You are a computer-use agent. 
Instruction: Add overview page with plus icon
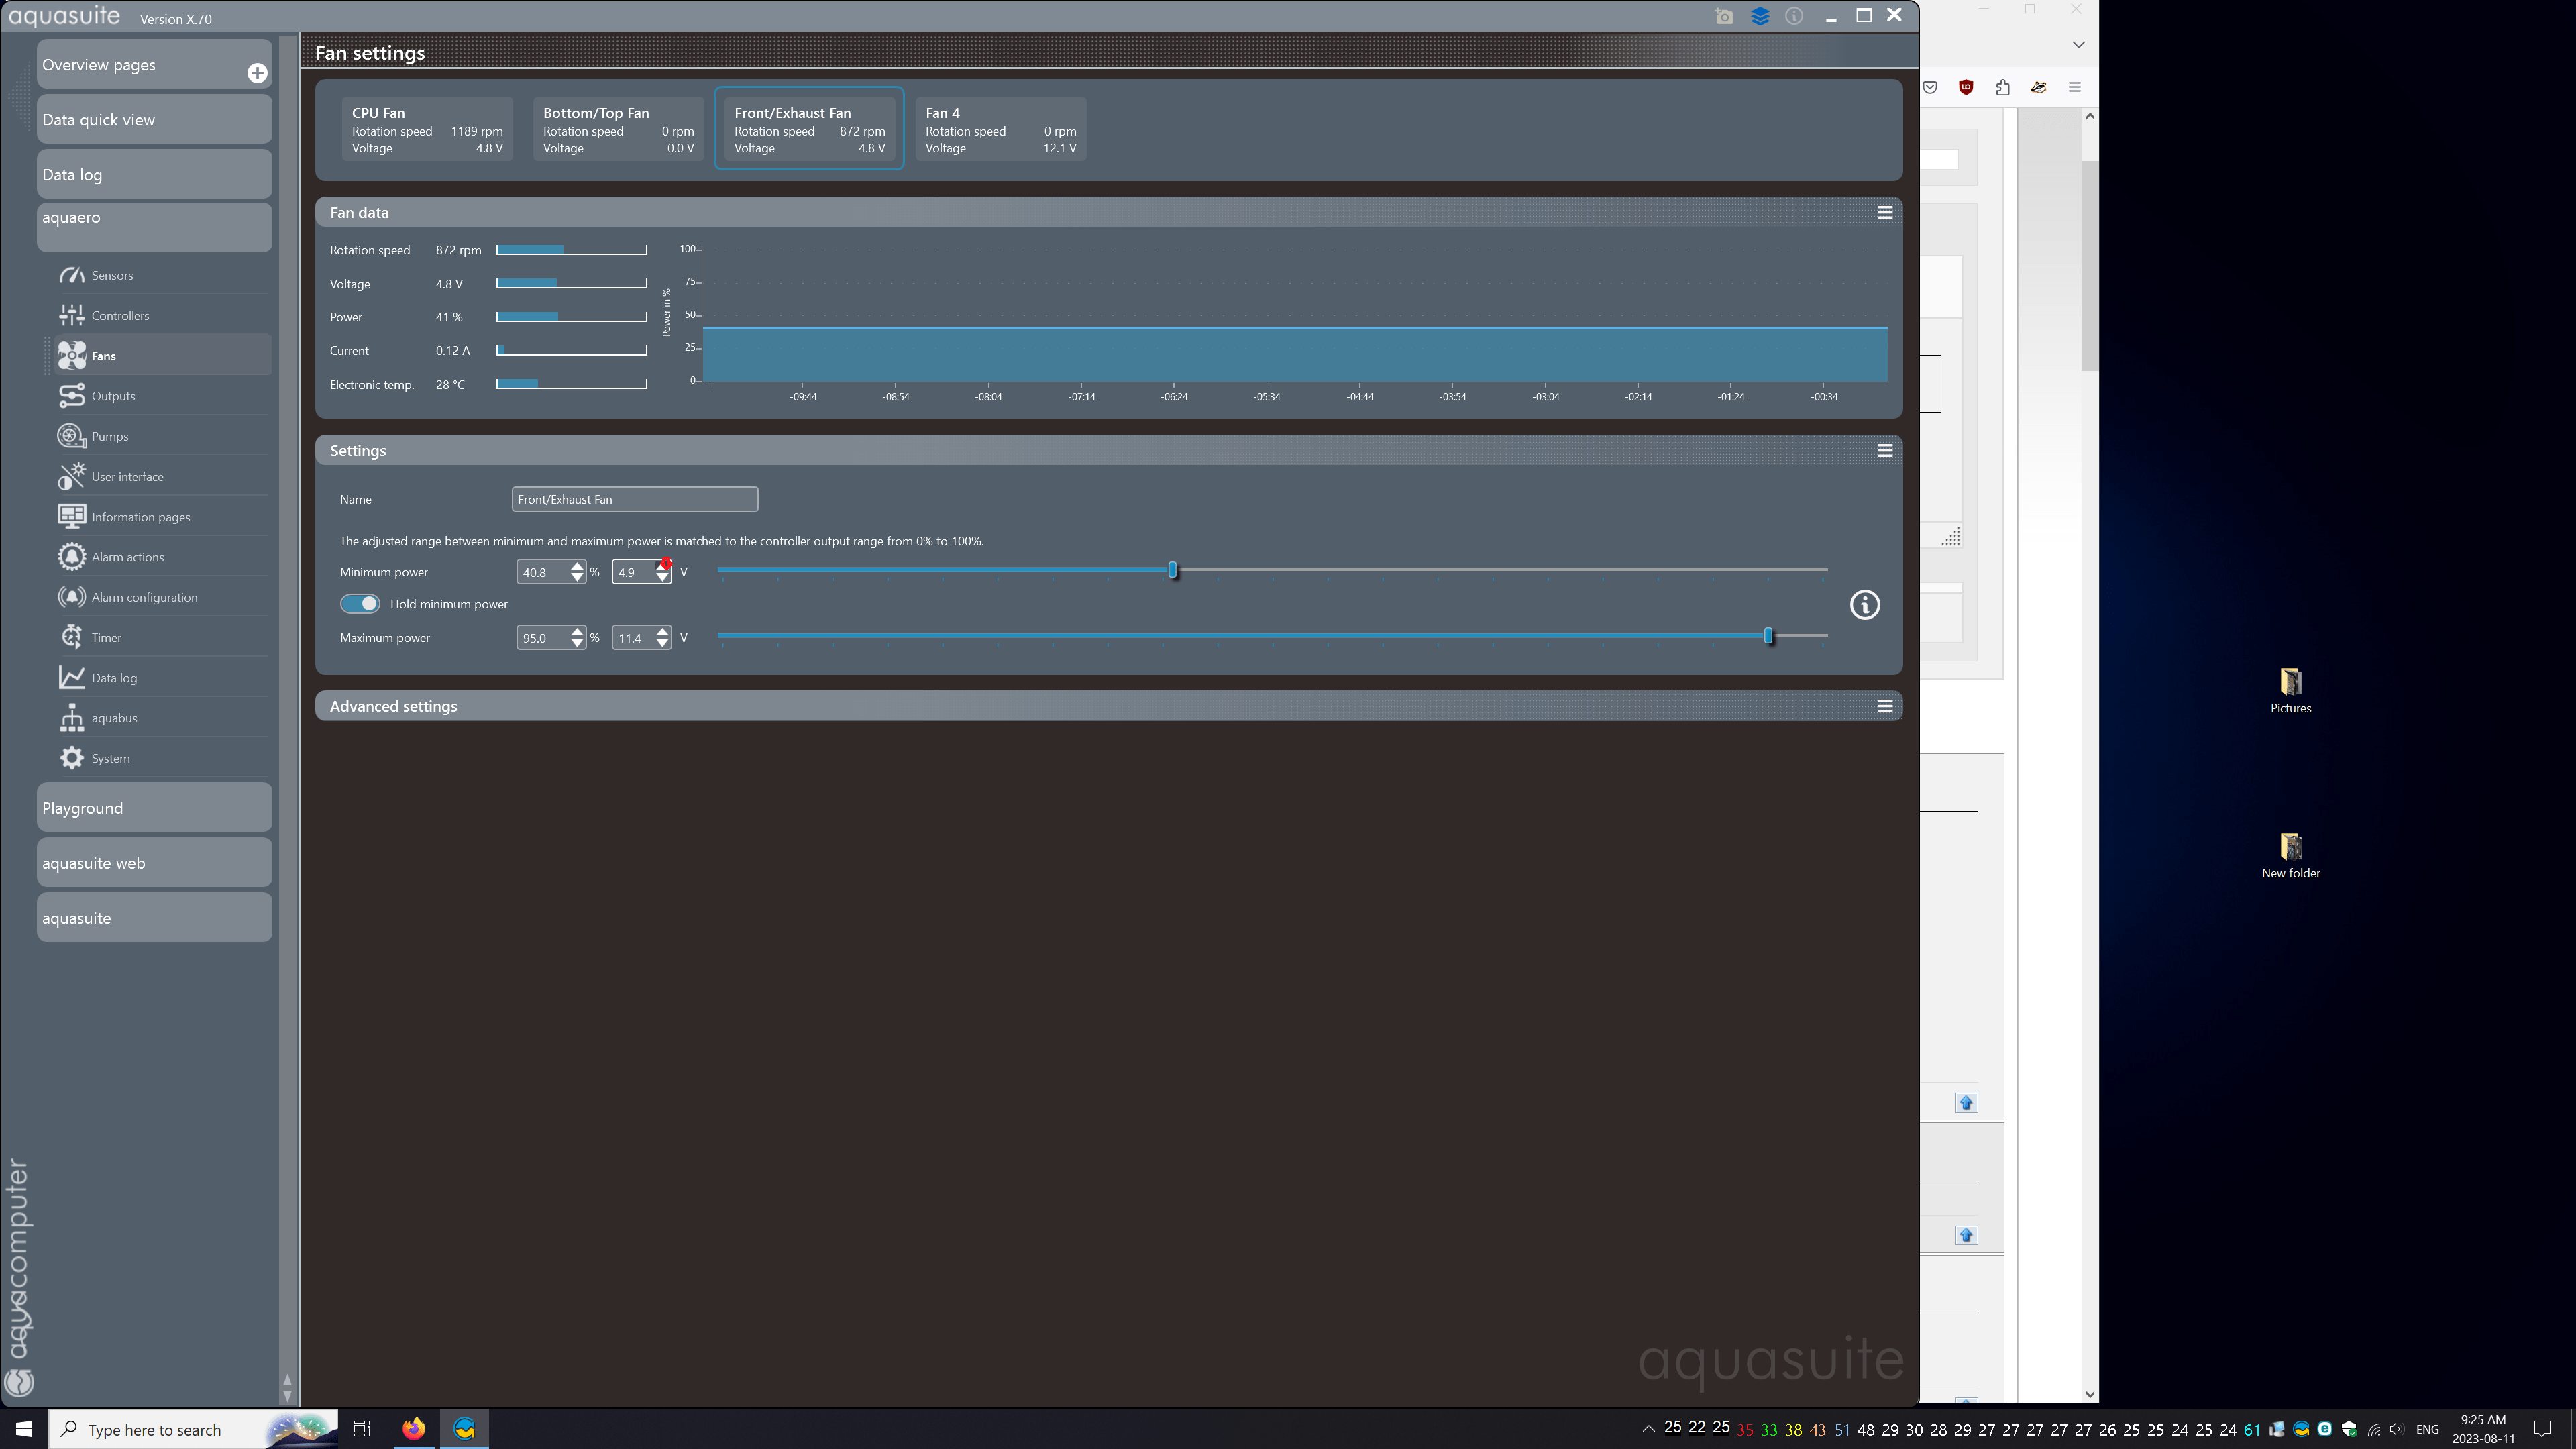257,73
